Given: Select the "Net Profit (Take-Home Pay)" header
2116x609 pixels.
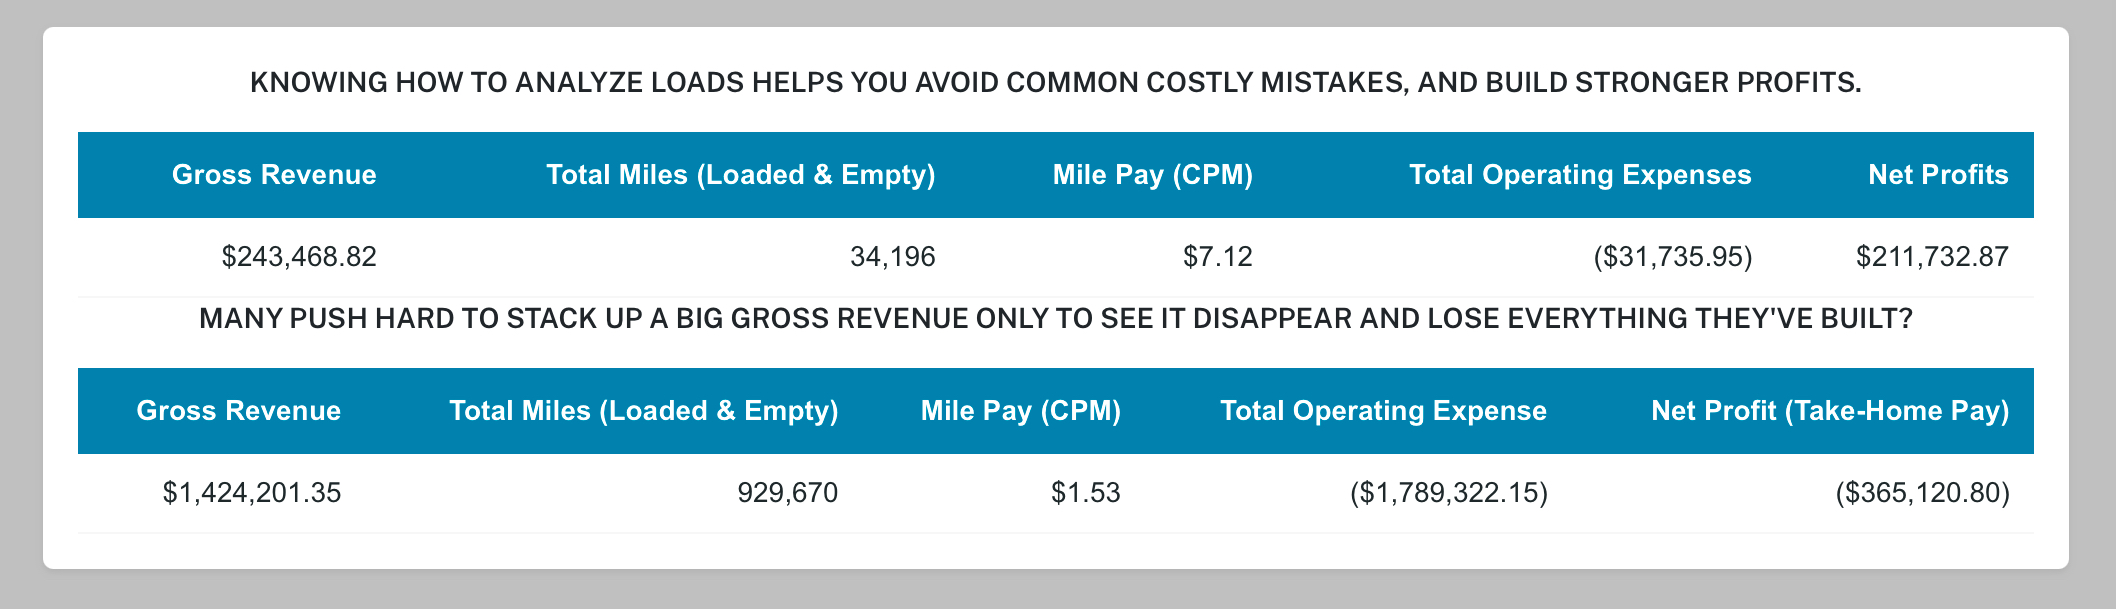Looking at the screenshot, I should click(1830, 411).
